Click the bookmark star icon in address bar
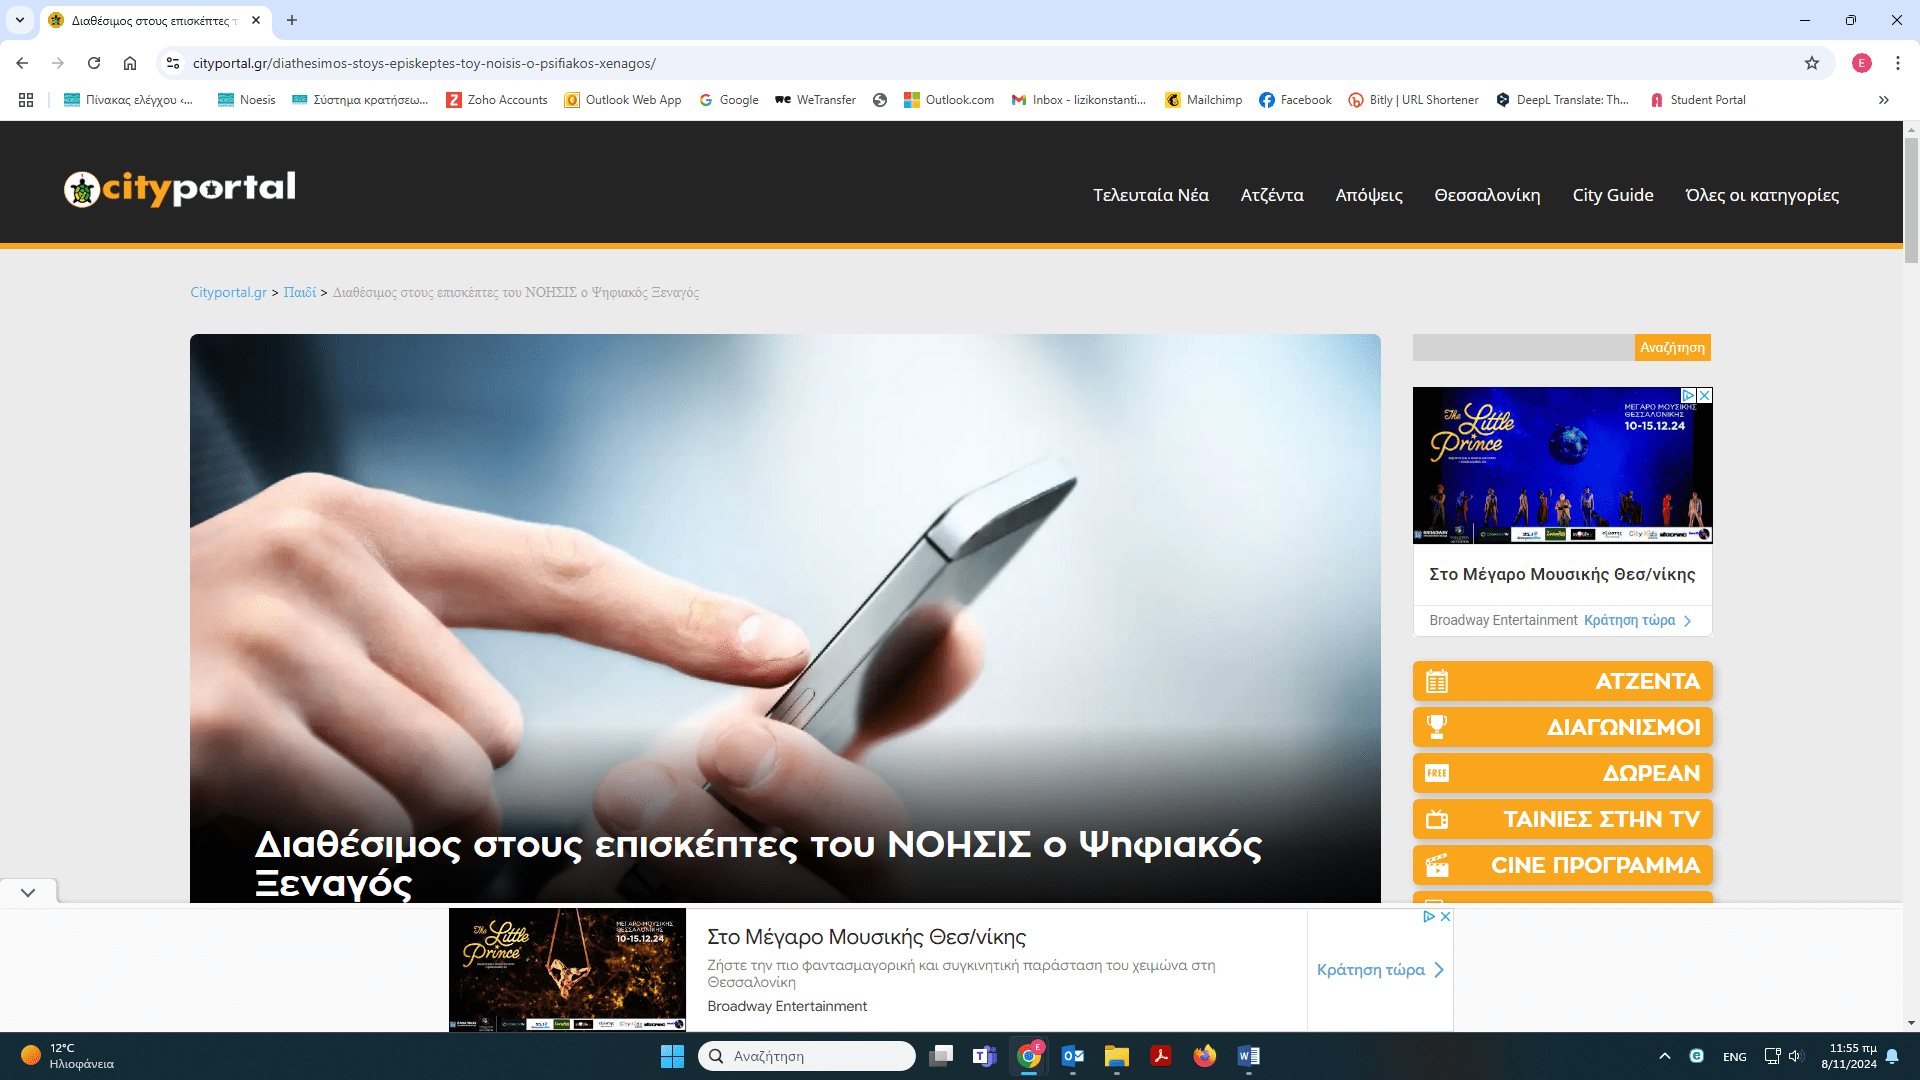The height and width of the screenshot is (1080, 1920). pyautogui.click(x=1812, y=63)
